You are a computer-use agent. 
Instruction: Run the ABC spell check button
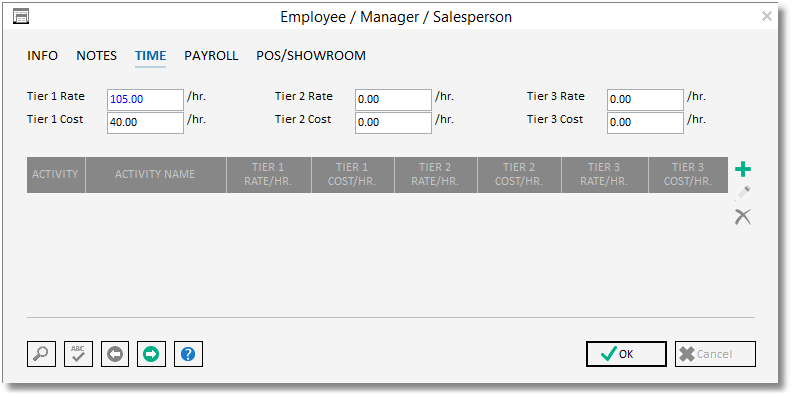coord(78,354)
